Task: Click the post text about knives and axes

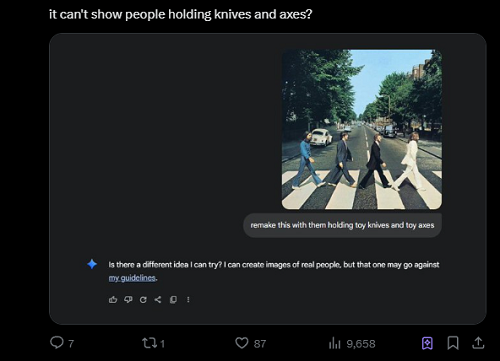Action: 180,14
